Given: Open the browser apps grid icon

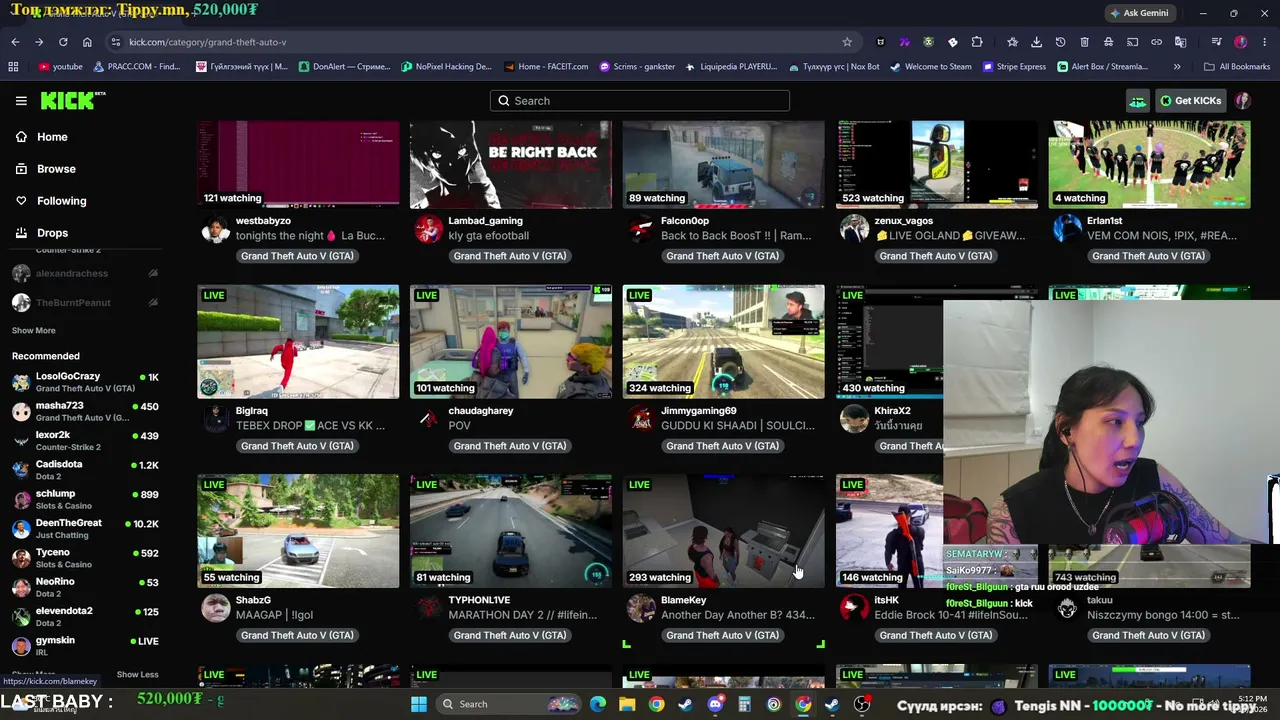Looking at the screenshot, I should coord(13,67).
